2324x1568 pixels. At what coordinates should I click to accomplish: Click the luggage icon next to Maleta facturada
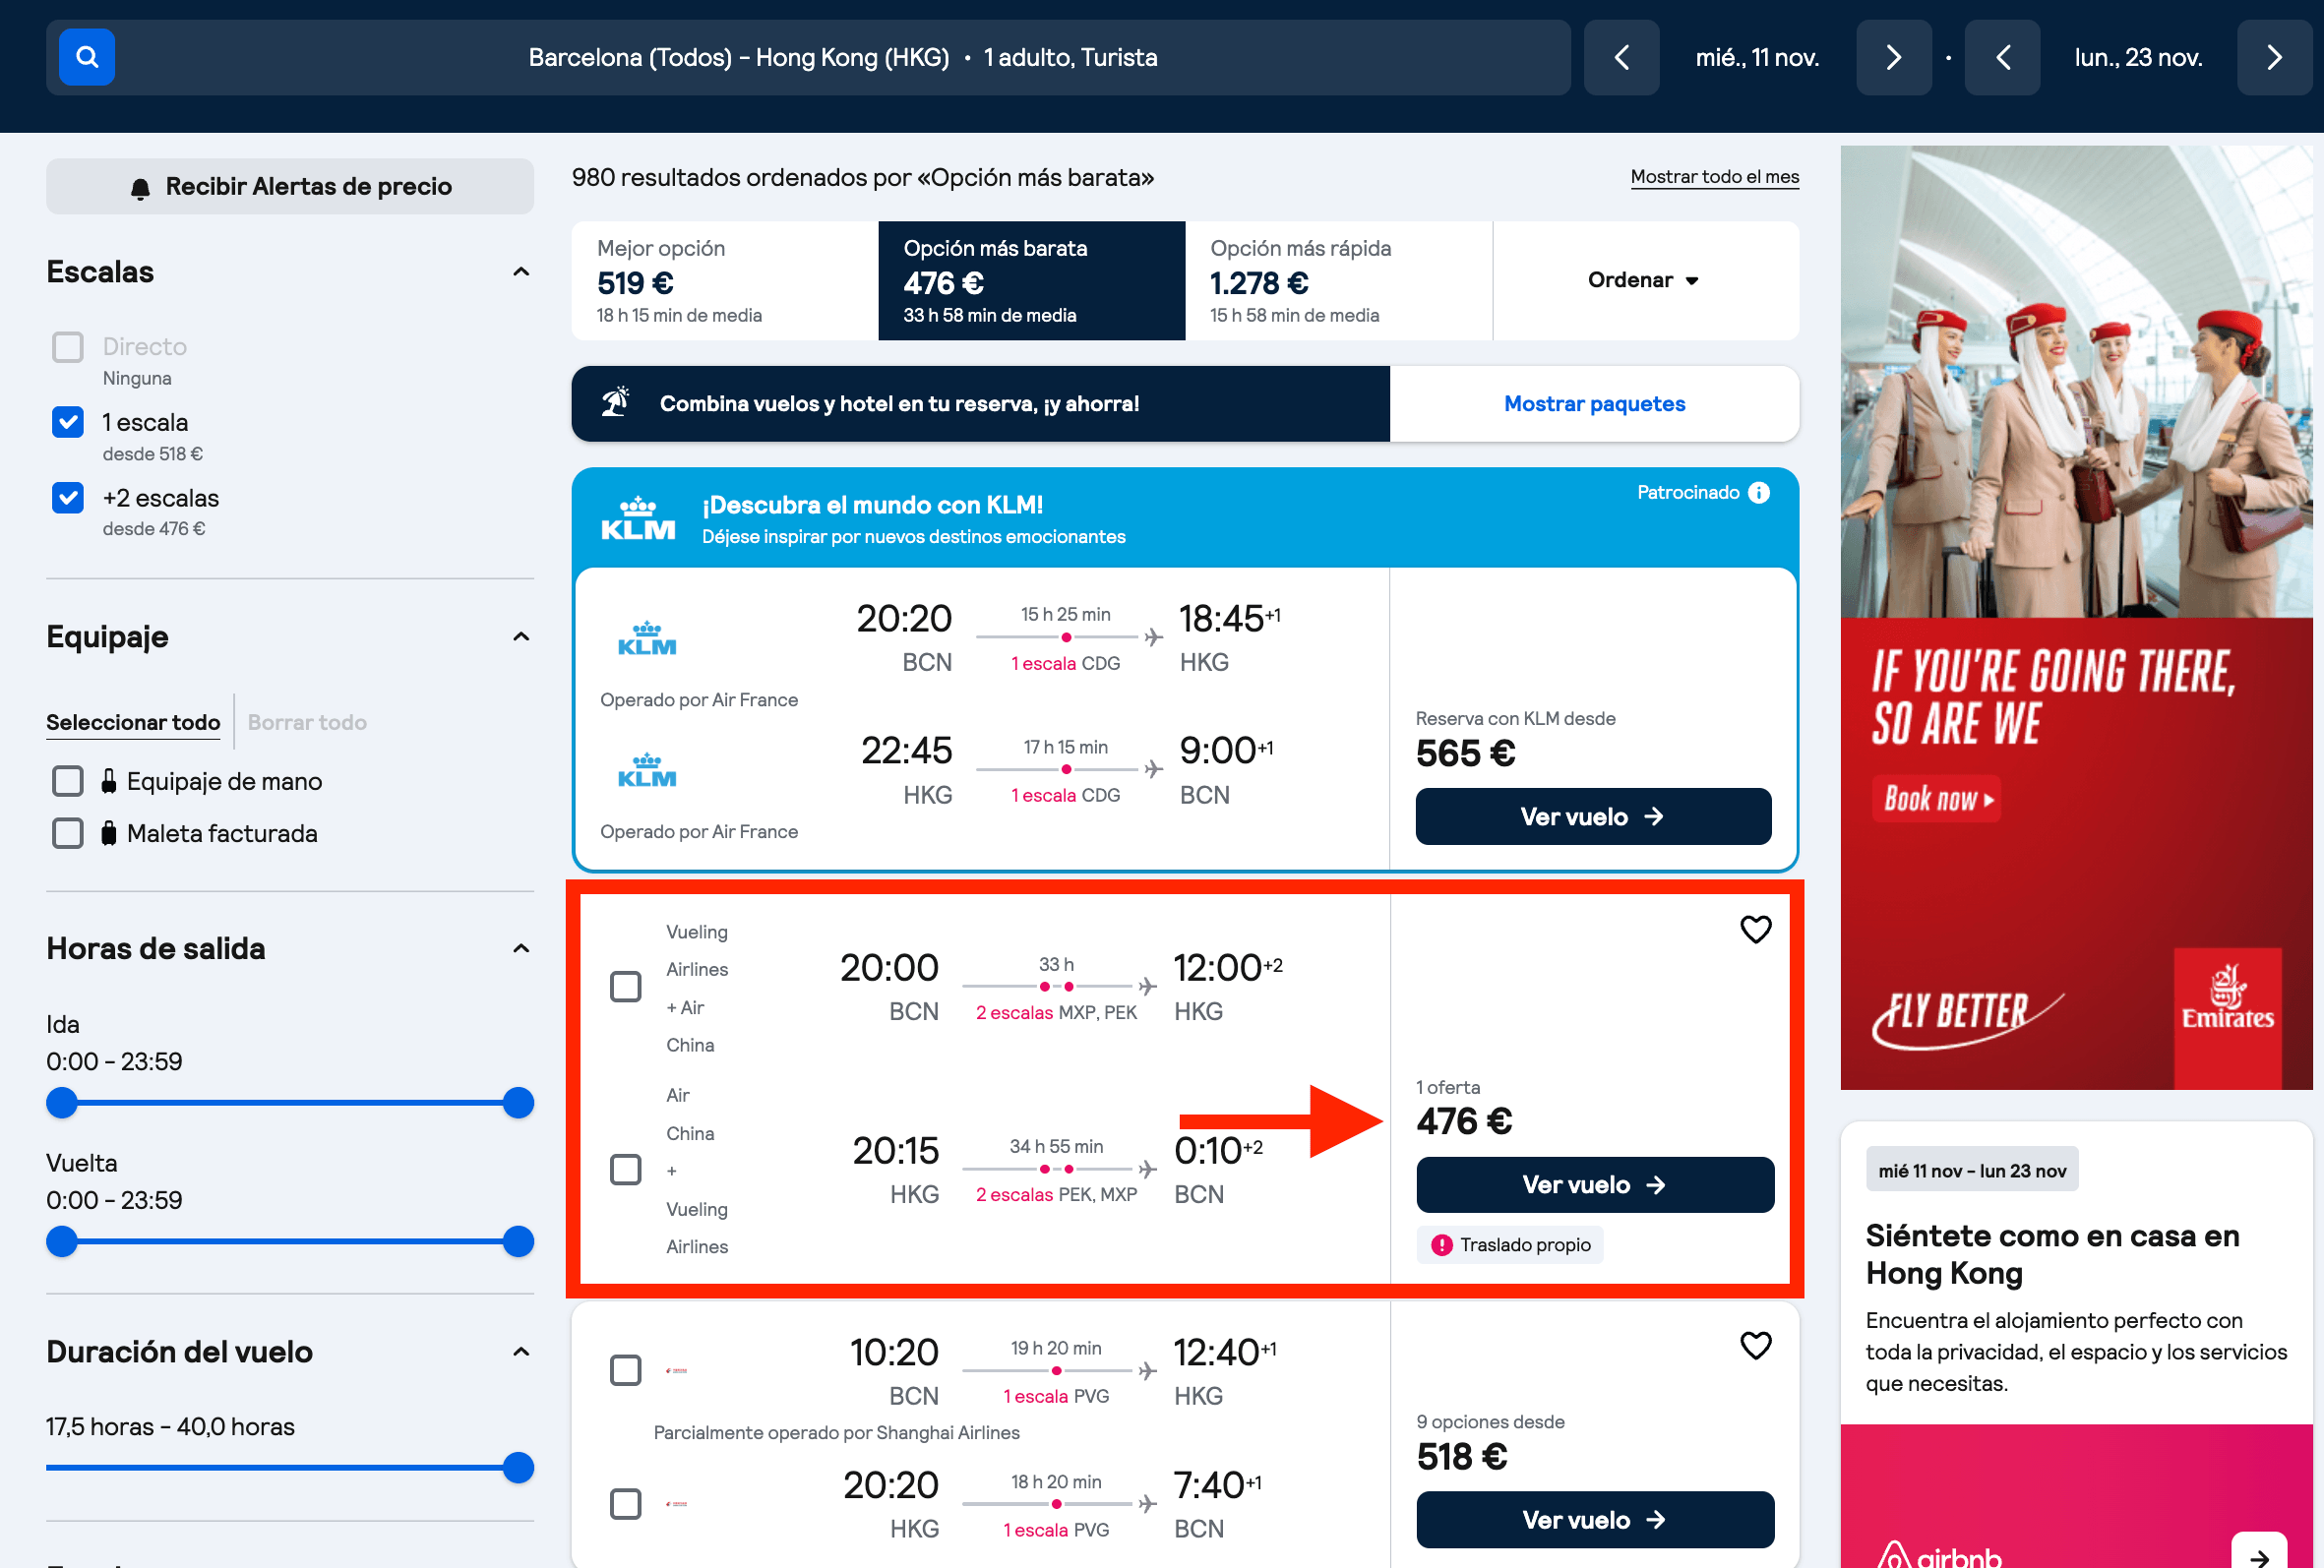click(108, 833)
